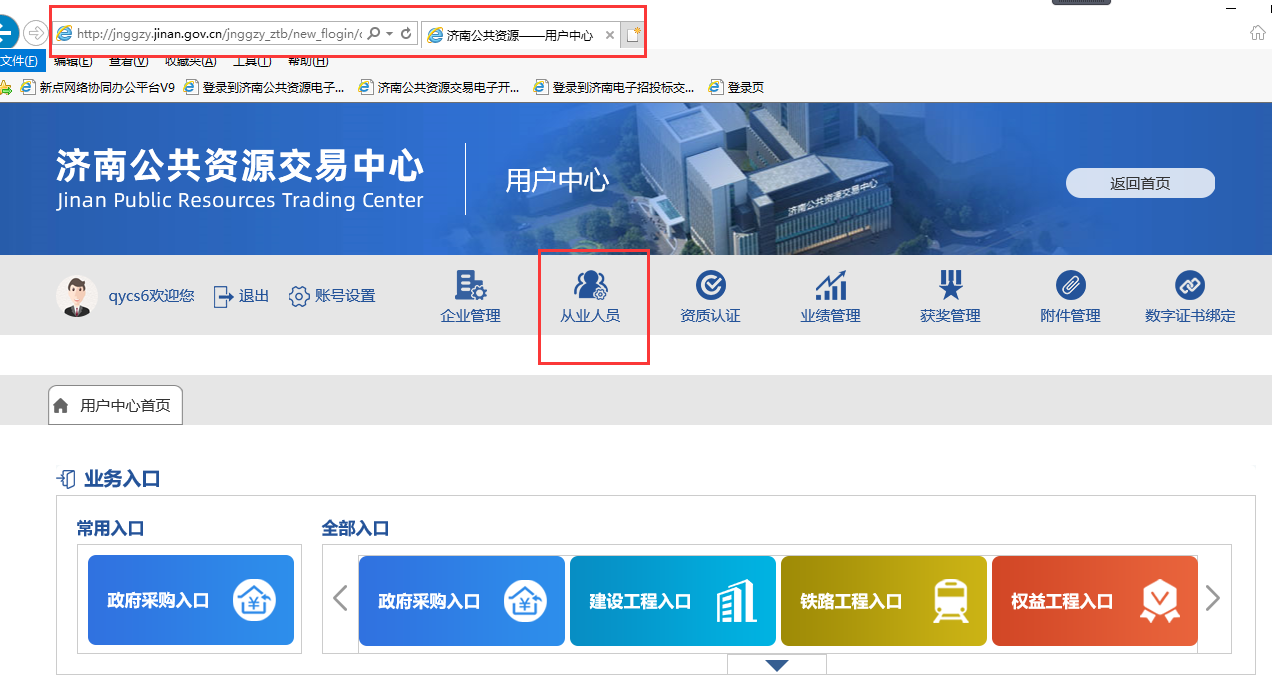The height and width of the screenshot is (684, 1272).
Task: Open 铁路工程入口 railway entry tile
Action: tap(883, 601)
